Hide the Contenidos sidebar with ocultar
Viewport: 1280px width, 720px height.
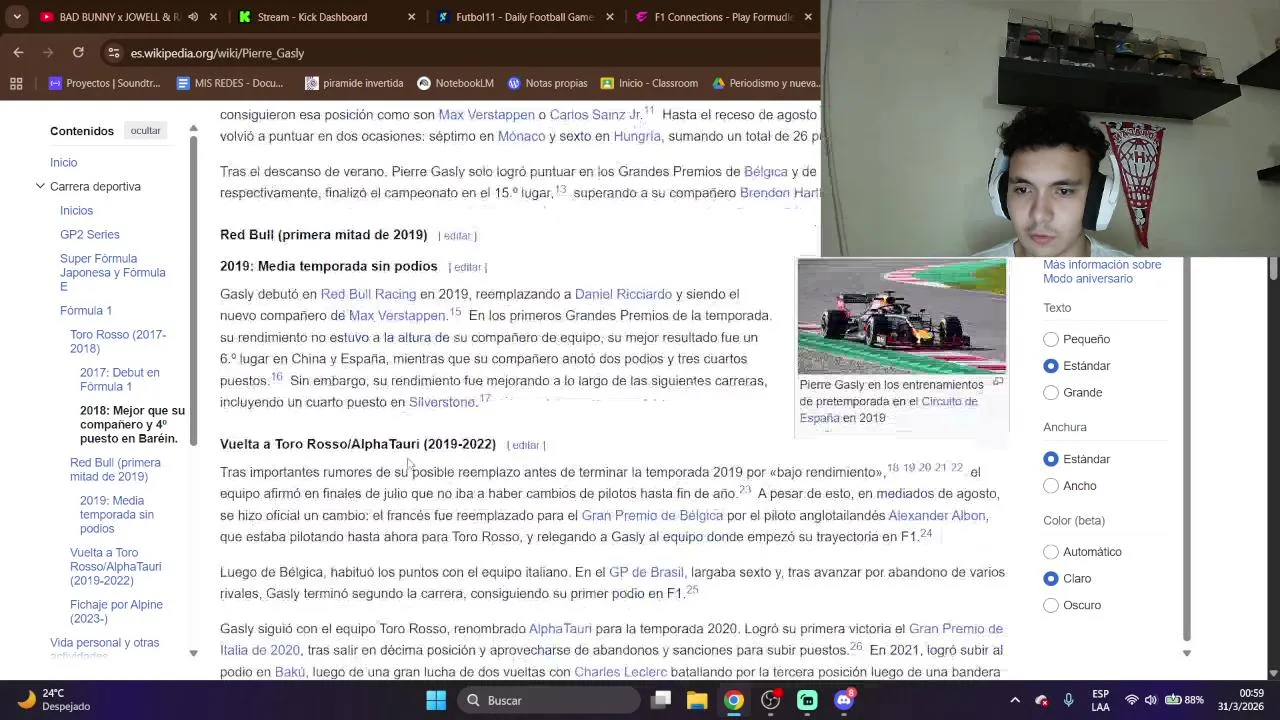(x=145, y=131)
